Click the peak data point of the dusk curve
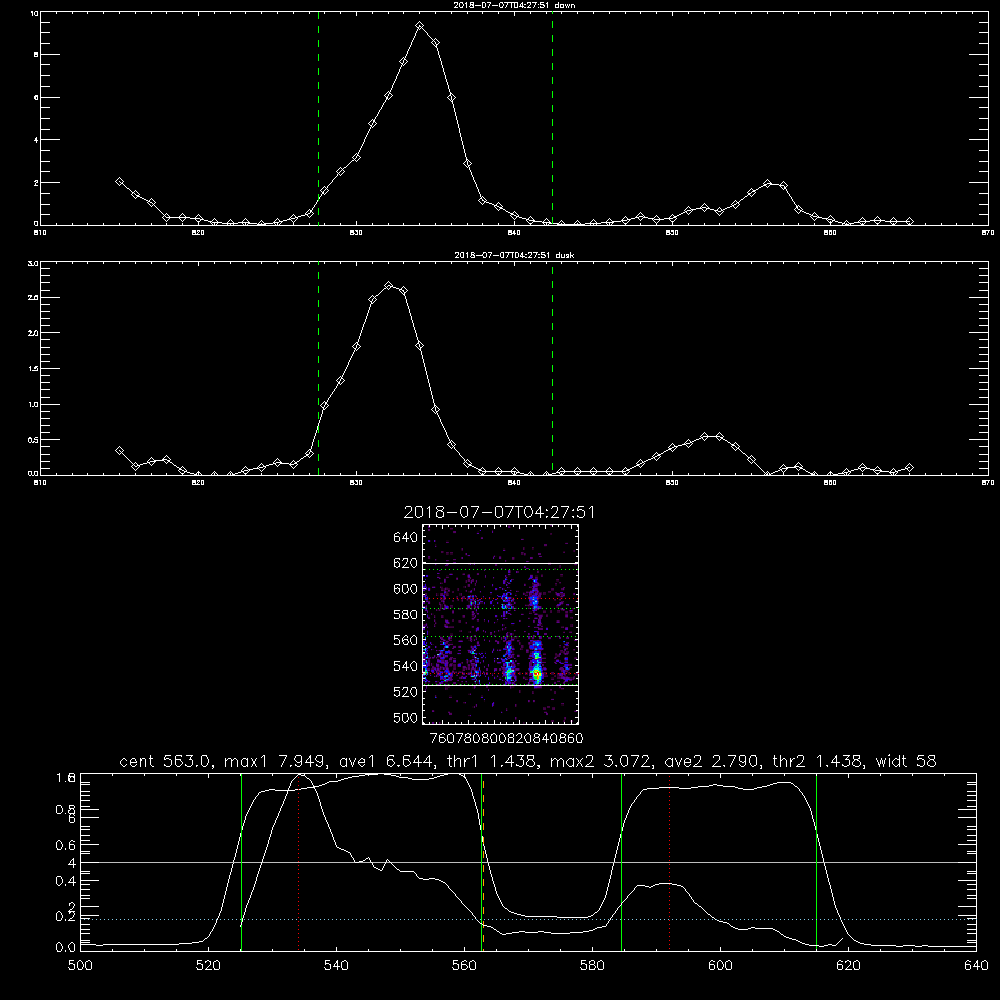 (388, 286)
